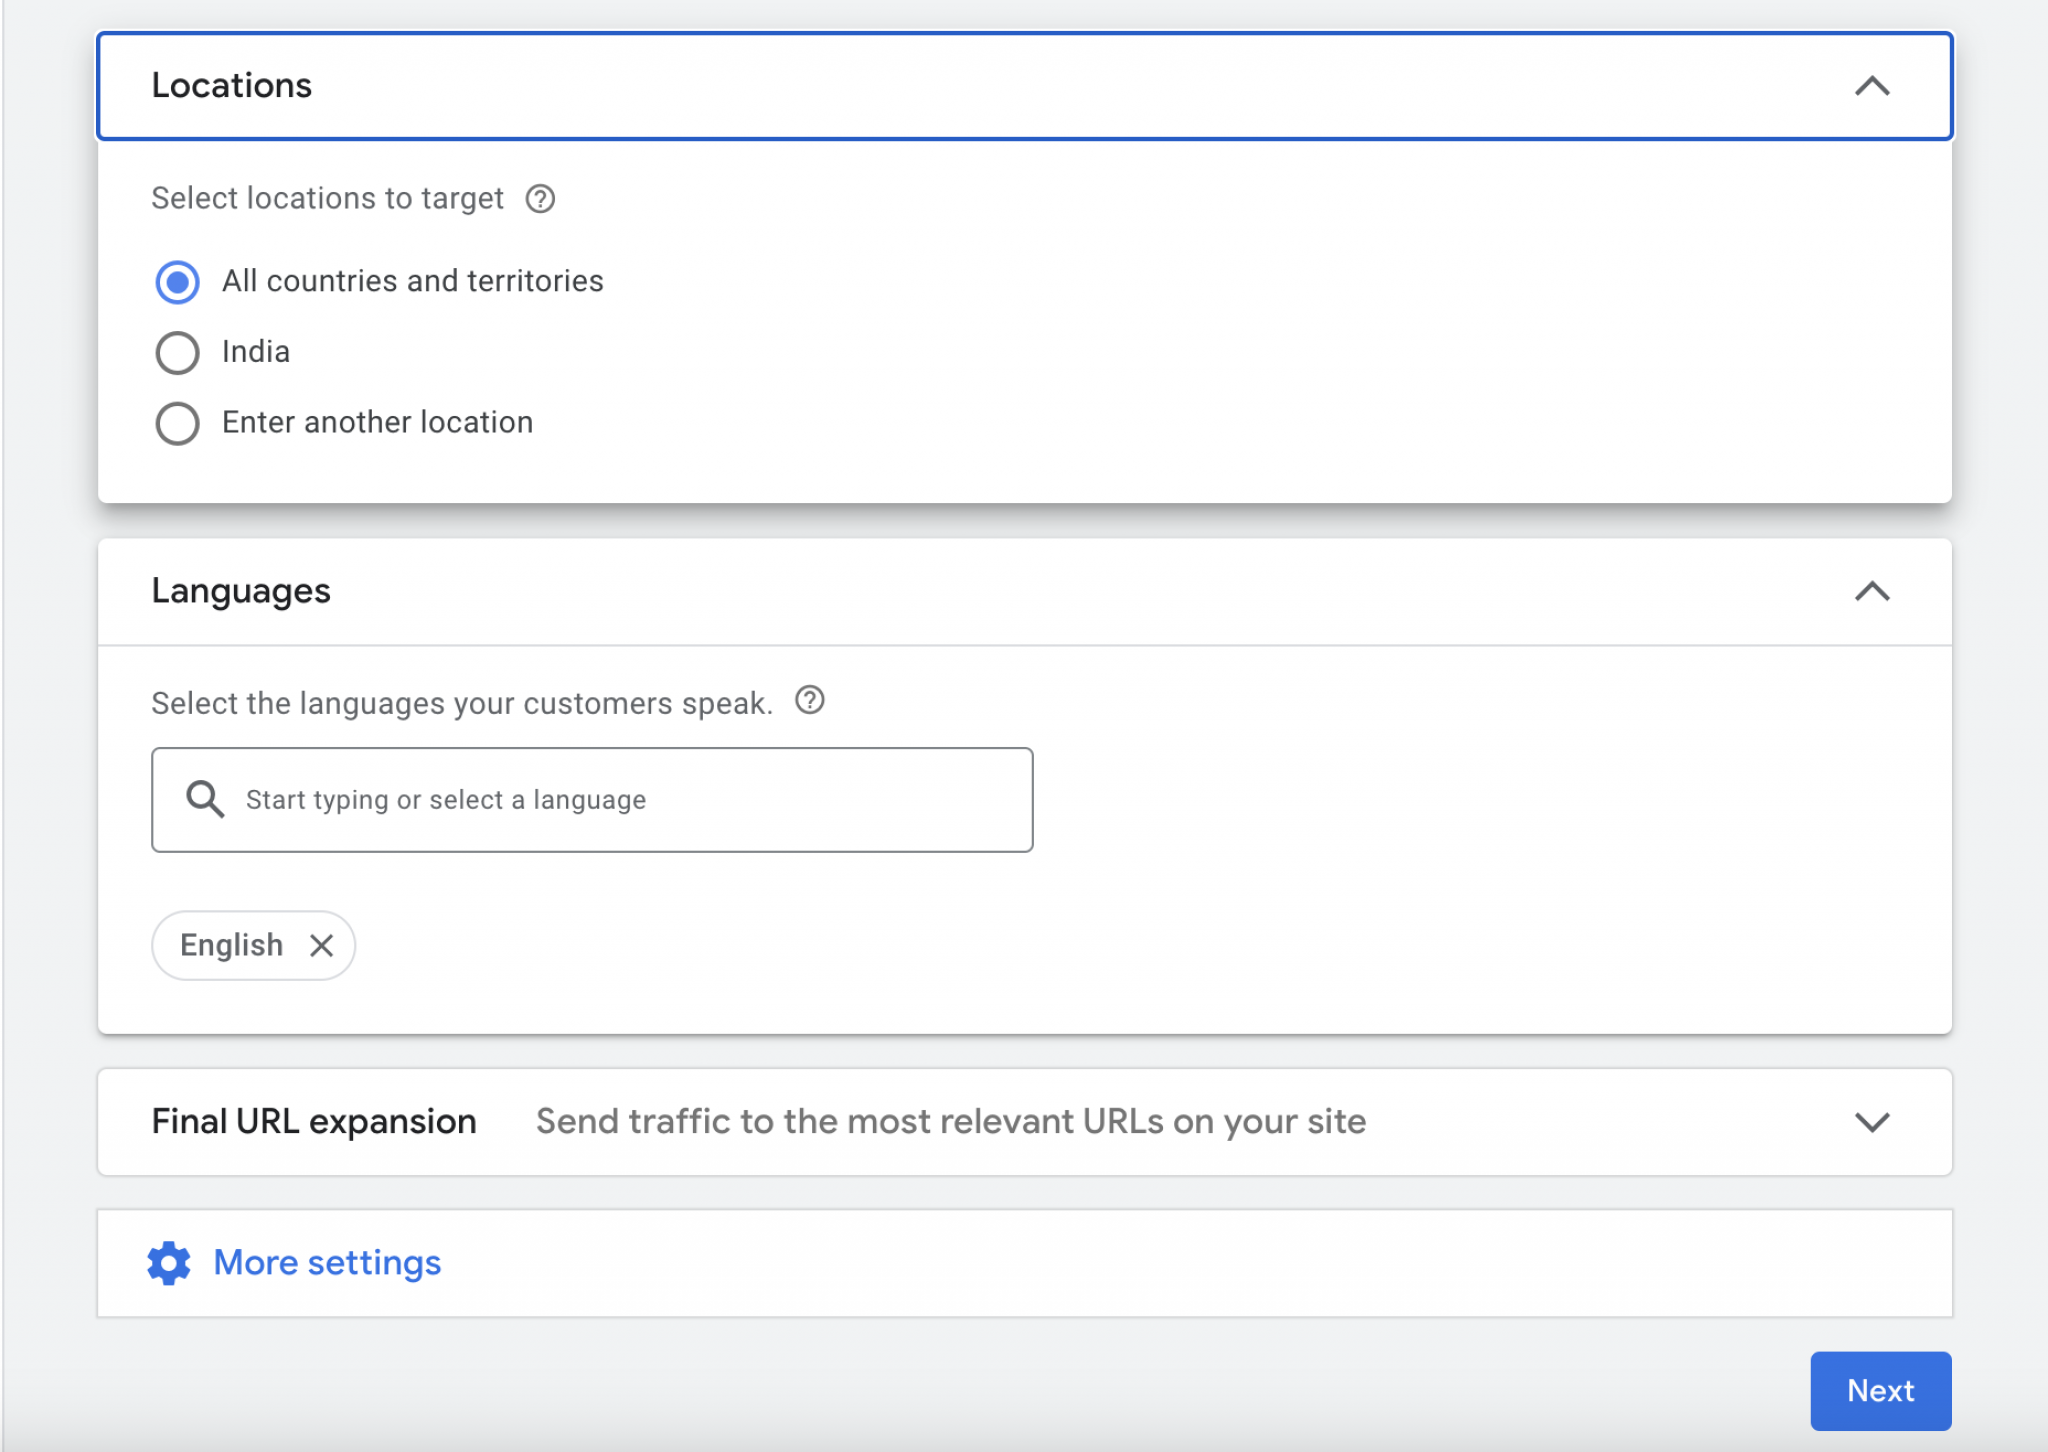This screenshot has height=1452, width=2048.
Task: Collapse the Locations section chevron
Action: pos(1871,87)
